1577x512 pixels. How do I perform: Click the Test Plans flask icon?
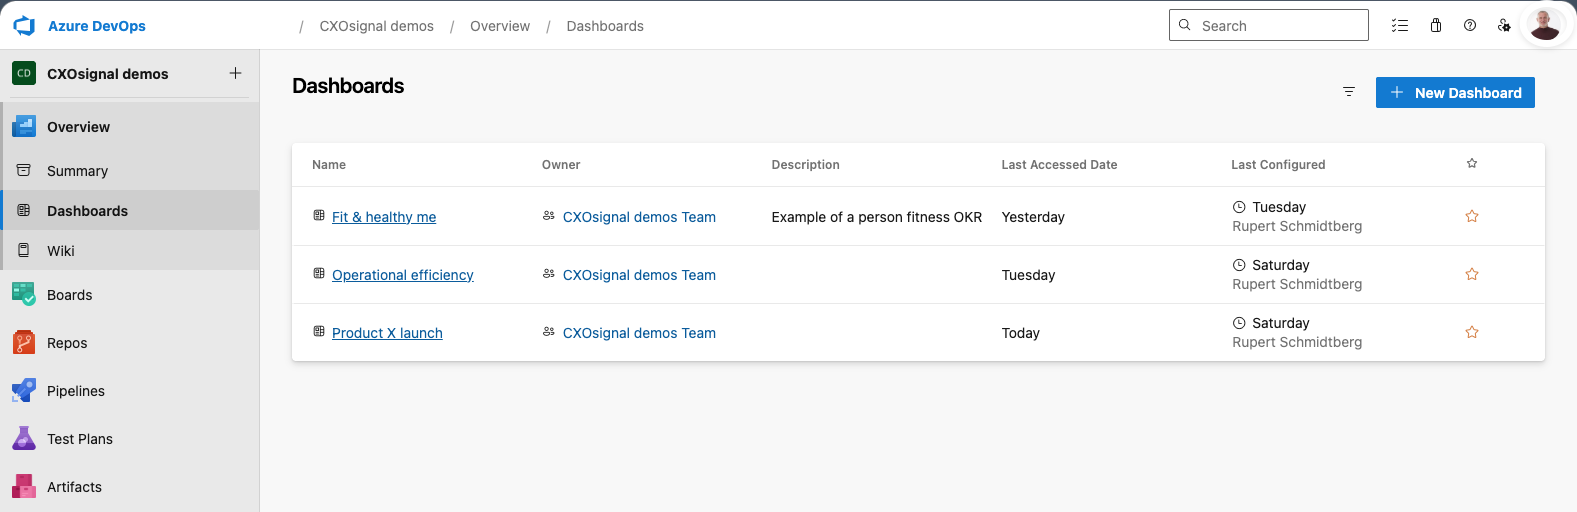[x=24, y=438]
